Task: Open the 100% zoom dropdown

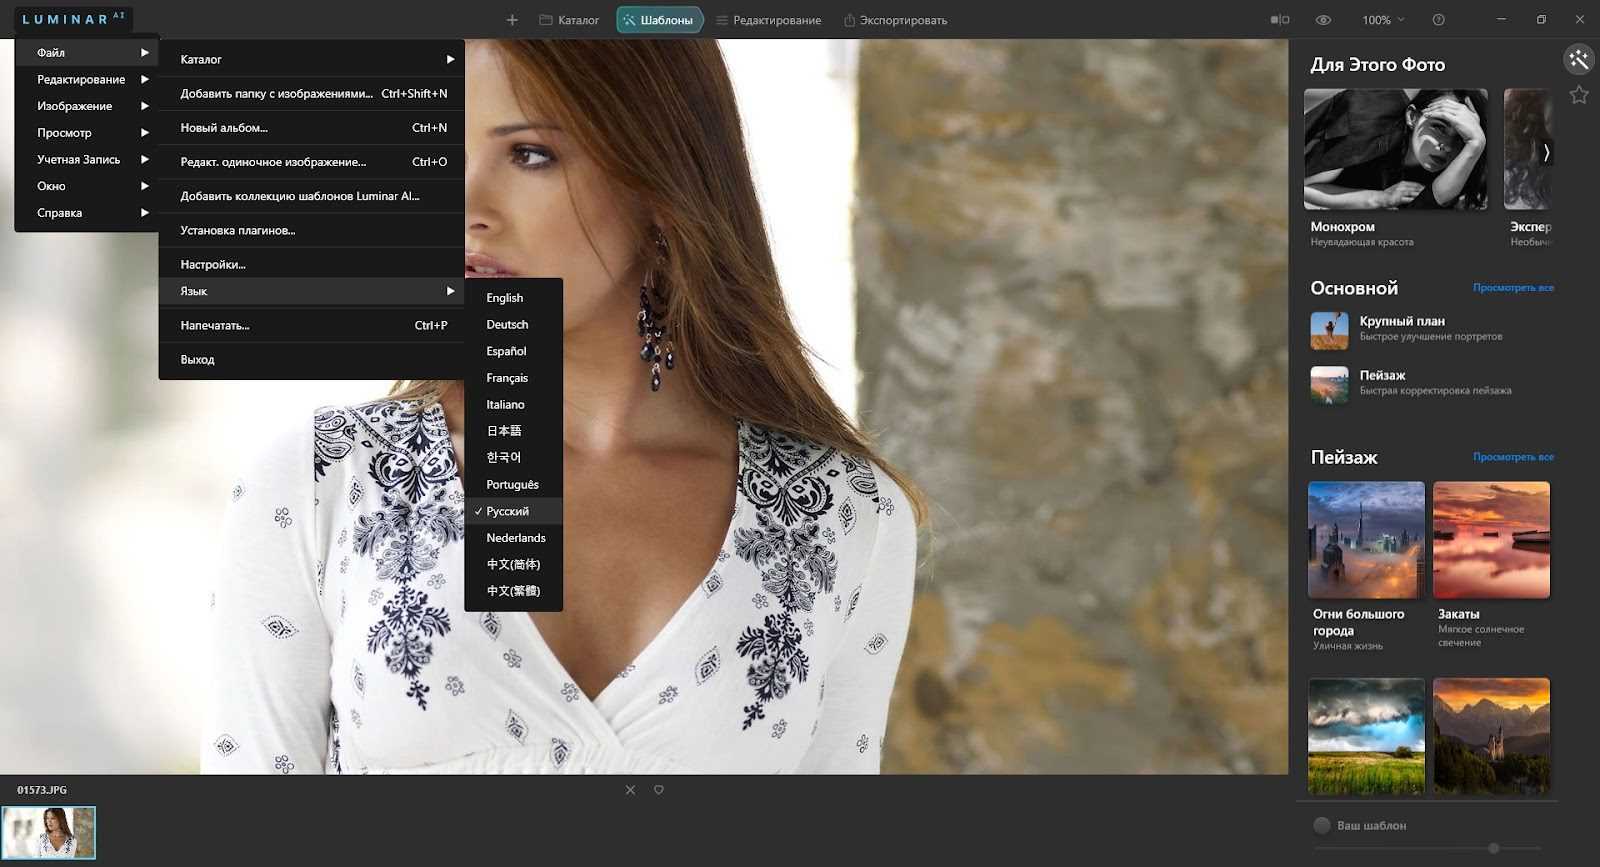Action: coord(1383,20)
